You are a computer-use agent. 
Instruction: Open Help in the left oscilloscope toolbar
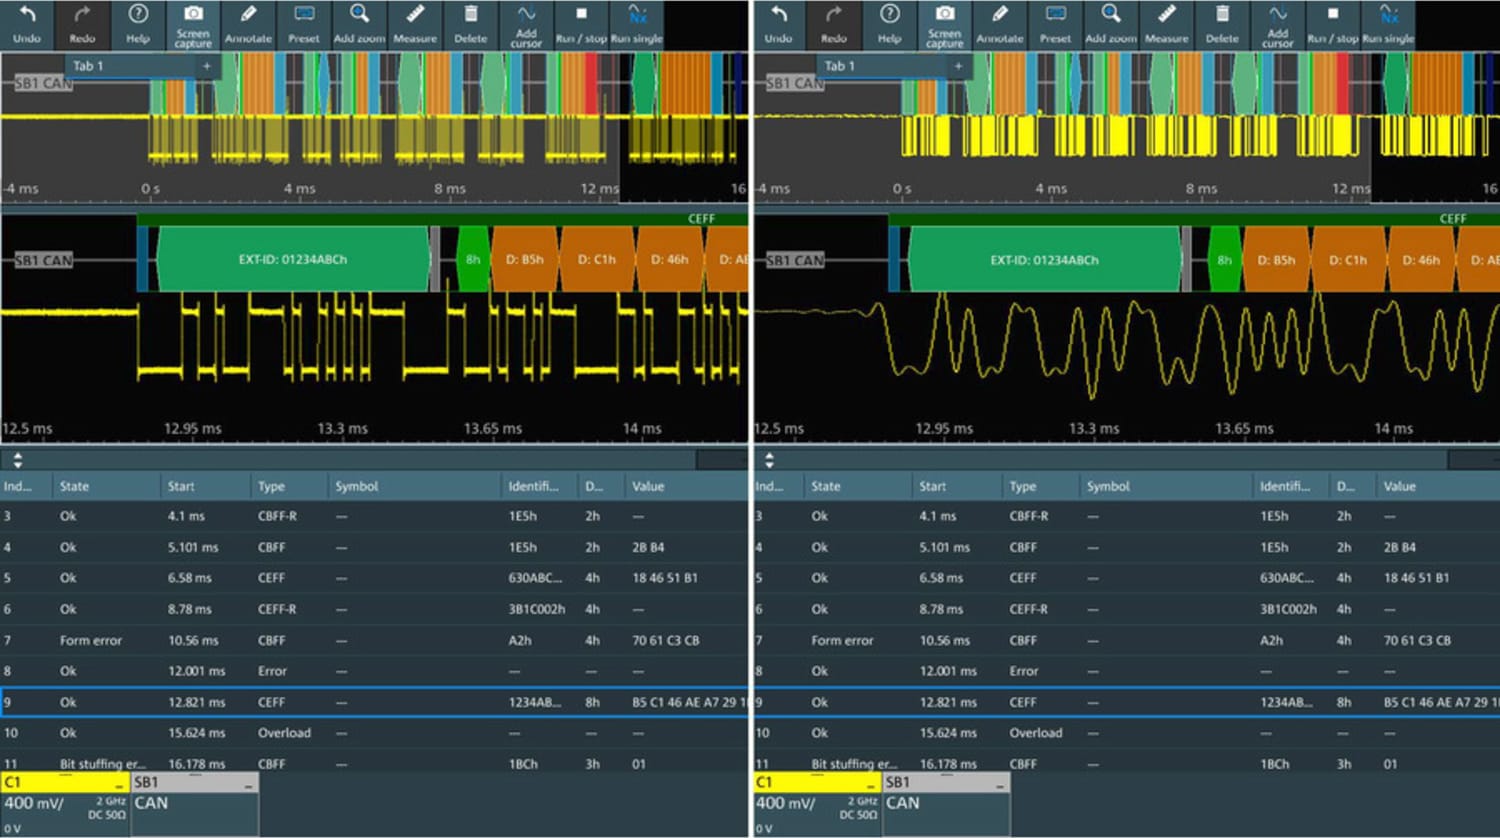click(x=138, y=25)
